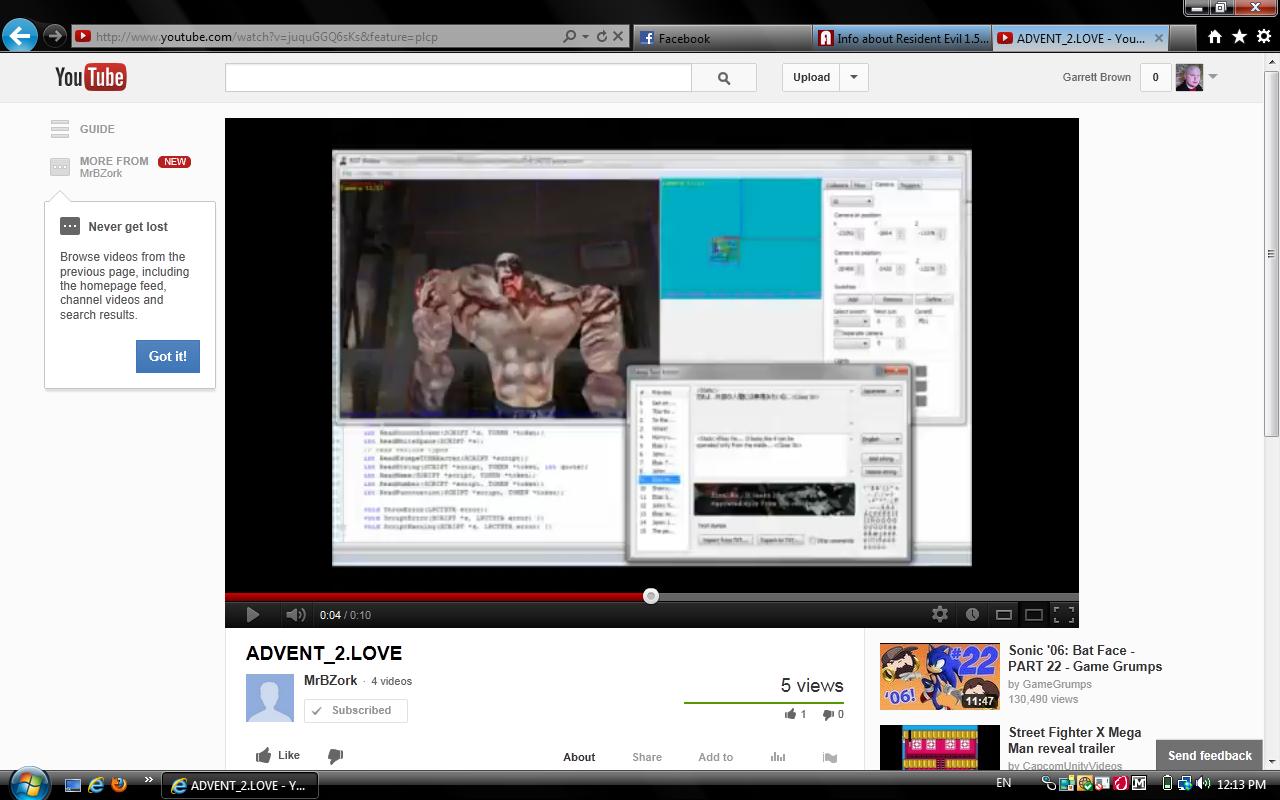Mute the video volume

(295, 614)
